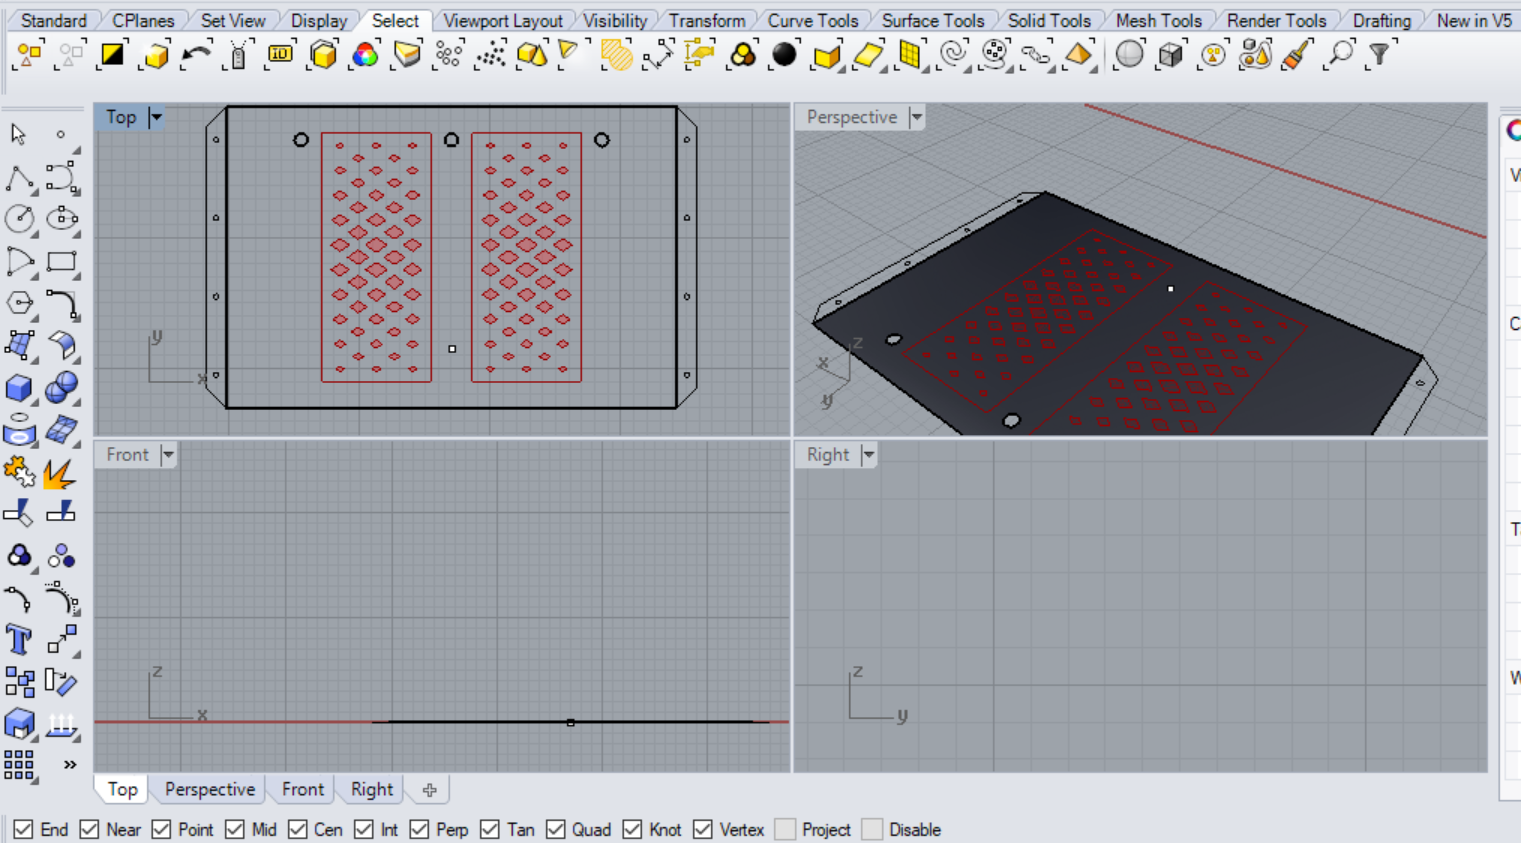Toggle the Perp object snap checkbox
1521x843 pixels.
point(419,829)
